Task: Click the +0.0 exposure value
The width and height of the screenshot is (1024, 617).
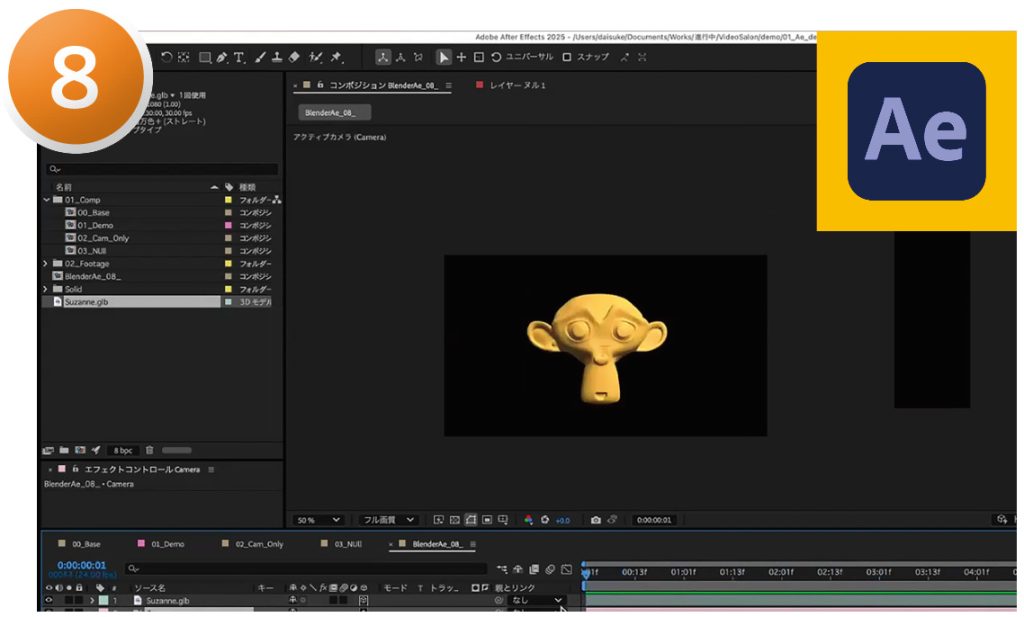Action: 563,520
